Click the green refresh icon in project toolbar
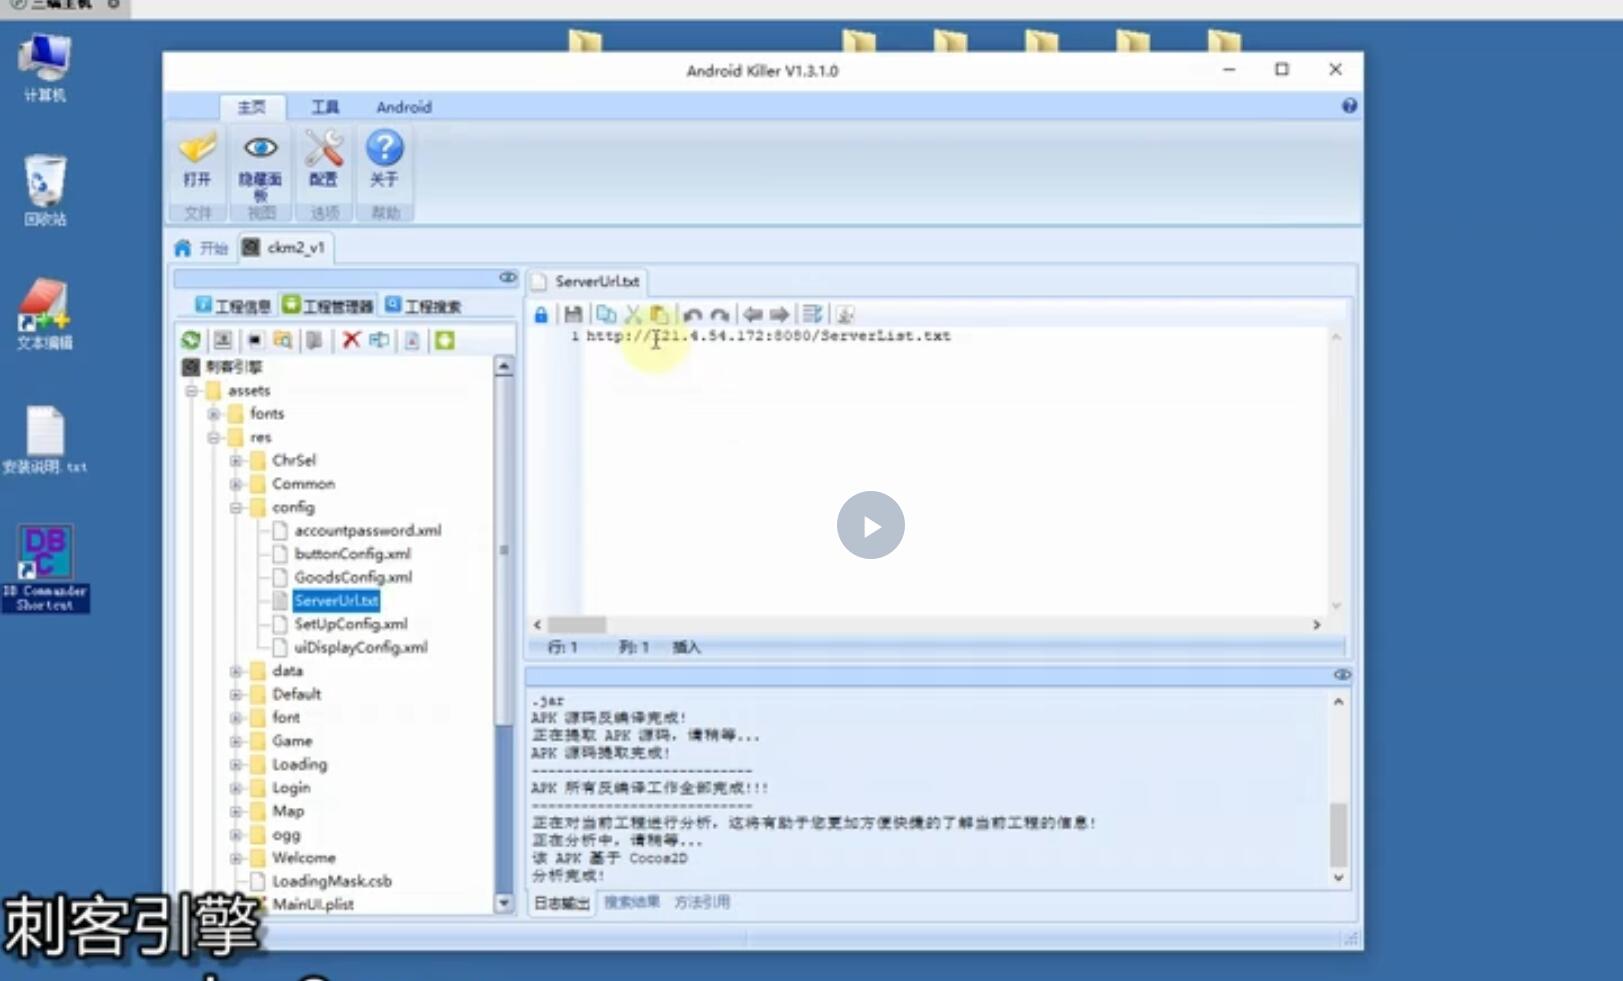 coord(191,341)
